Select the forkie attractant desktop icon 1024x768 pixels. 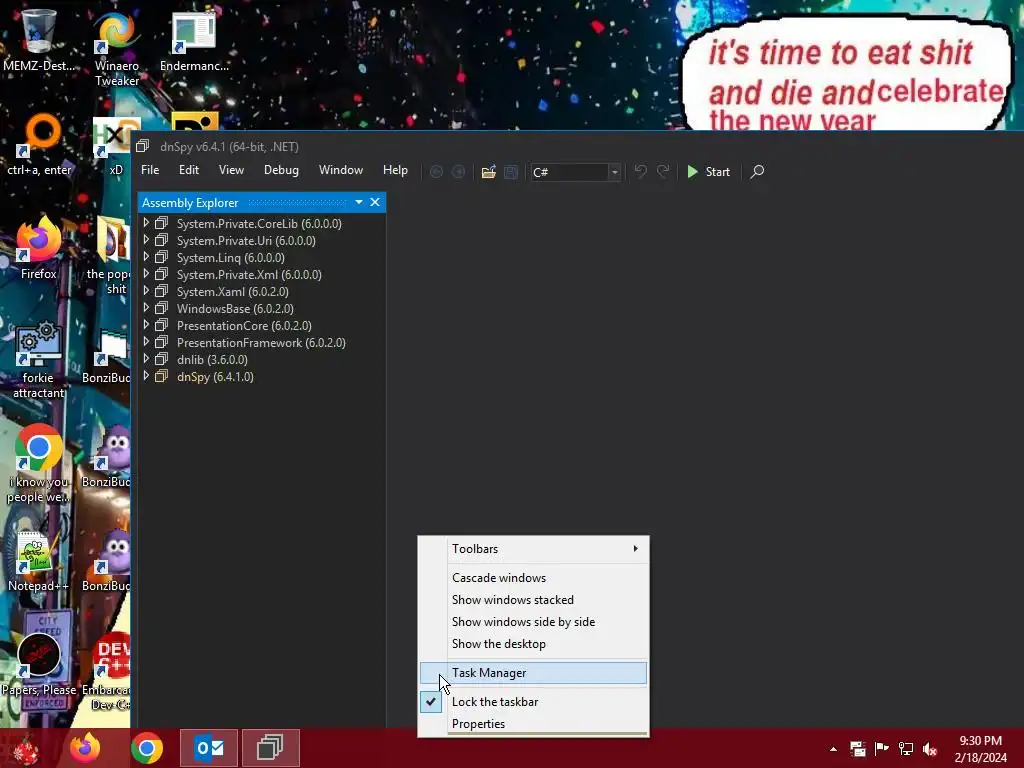pos(39,359)
